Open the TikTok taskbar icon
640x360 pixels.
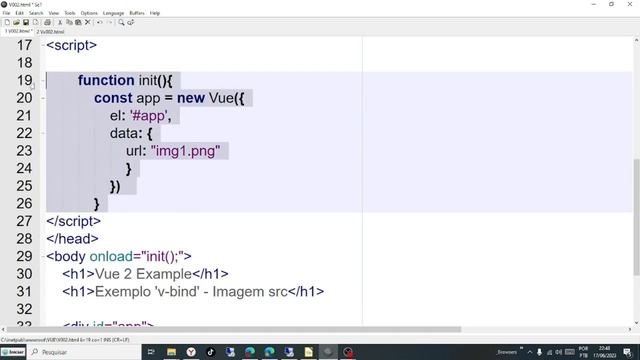pos(211,352)
